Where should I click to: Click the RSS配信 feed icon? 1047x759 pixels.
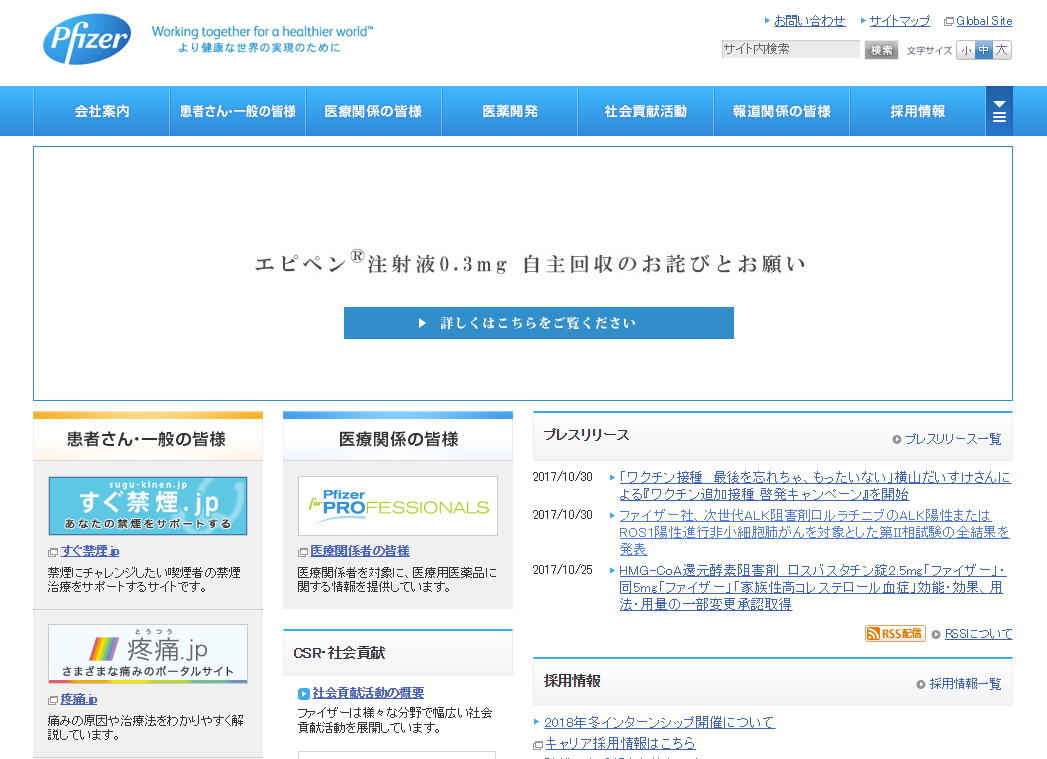[895, 634]
